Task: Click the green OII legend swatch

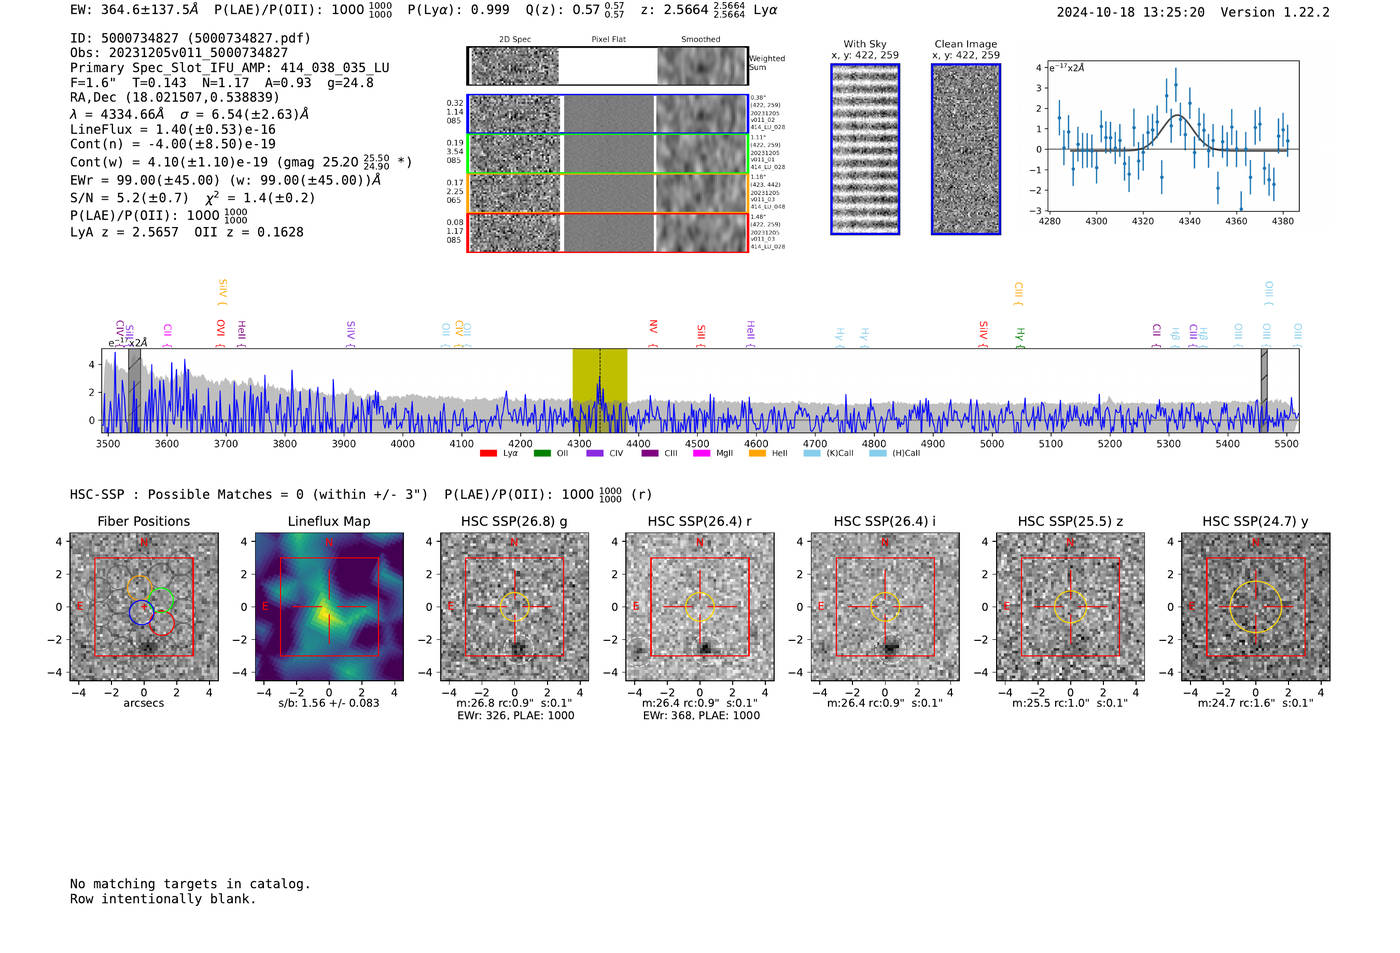Action: (542, 454)
